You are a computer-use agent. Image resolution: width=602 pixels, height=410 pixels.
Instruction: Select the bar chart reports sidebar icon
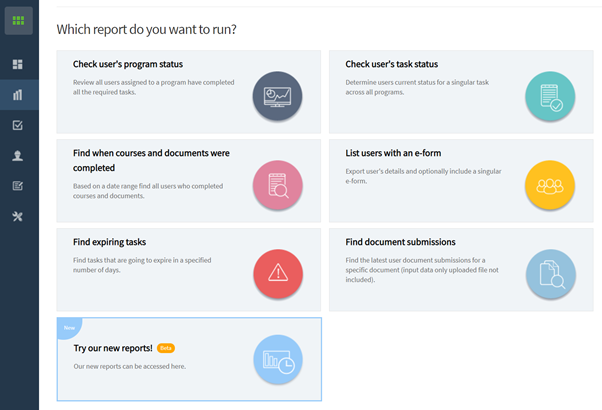point(18,95)
